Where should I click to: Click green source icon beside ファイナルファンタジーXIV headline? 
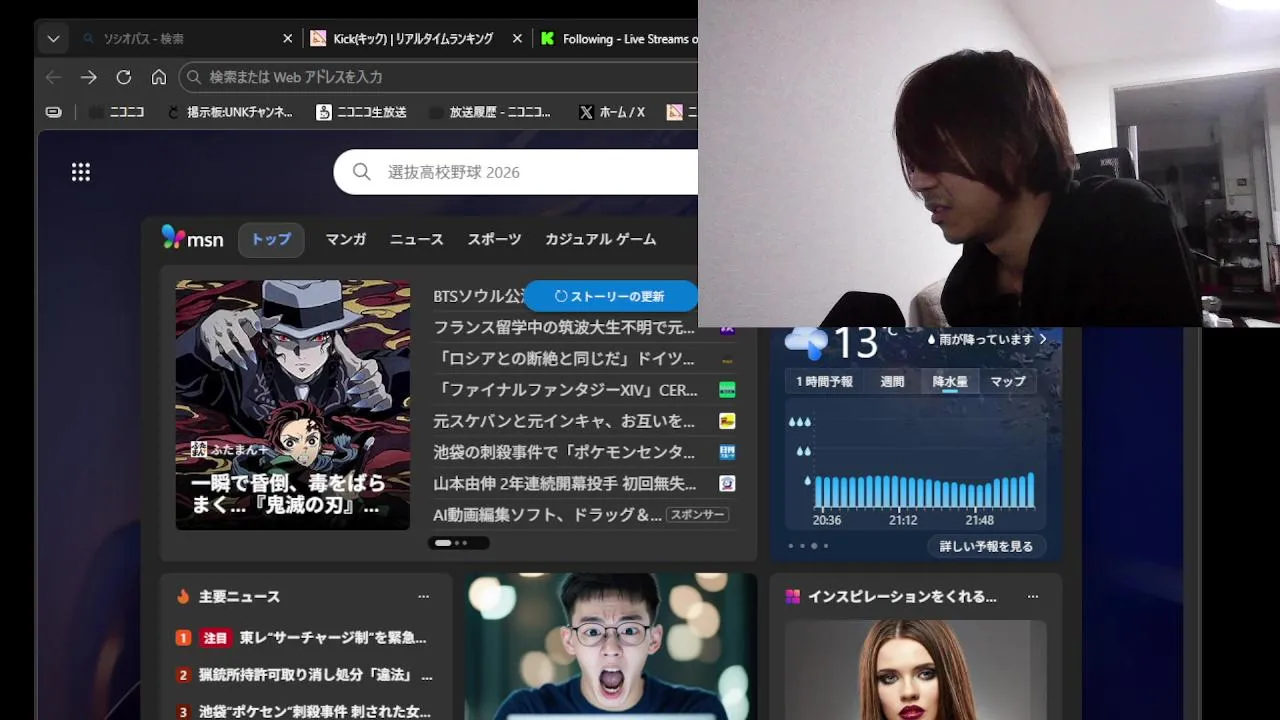coord(727,390)
